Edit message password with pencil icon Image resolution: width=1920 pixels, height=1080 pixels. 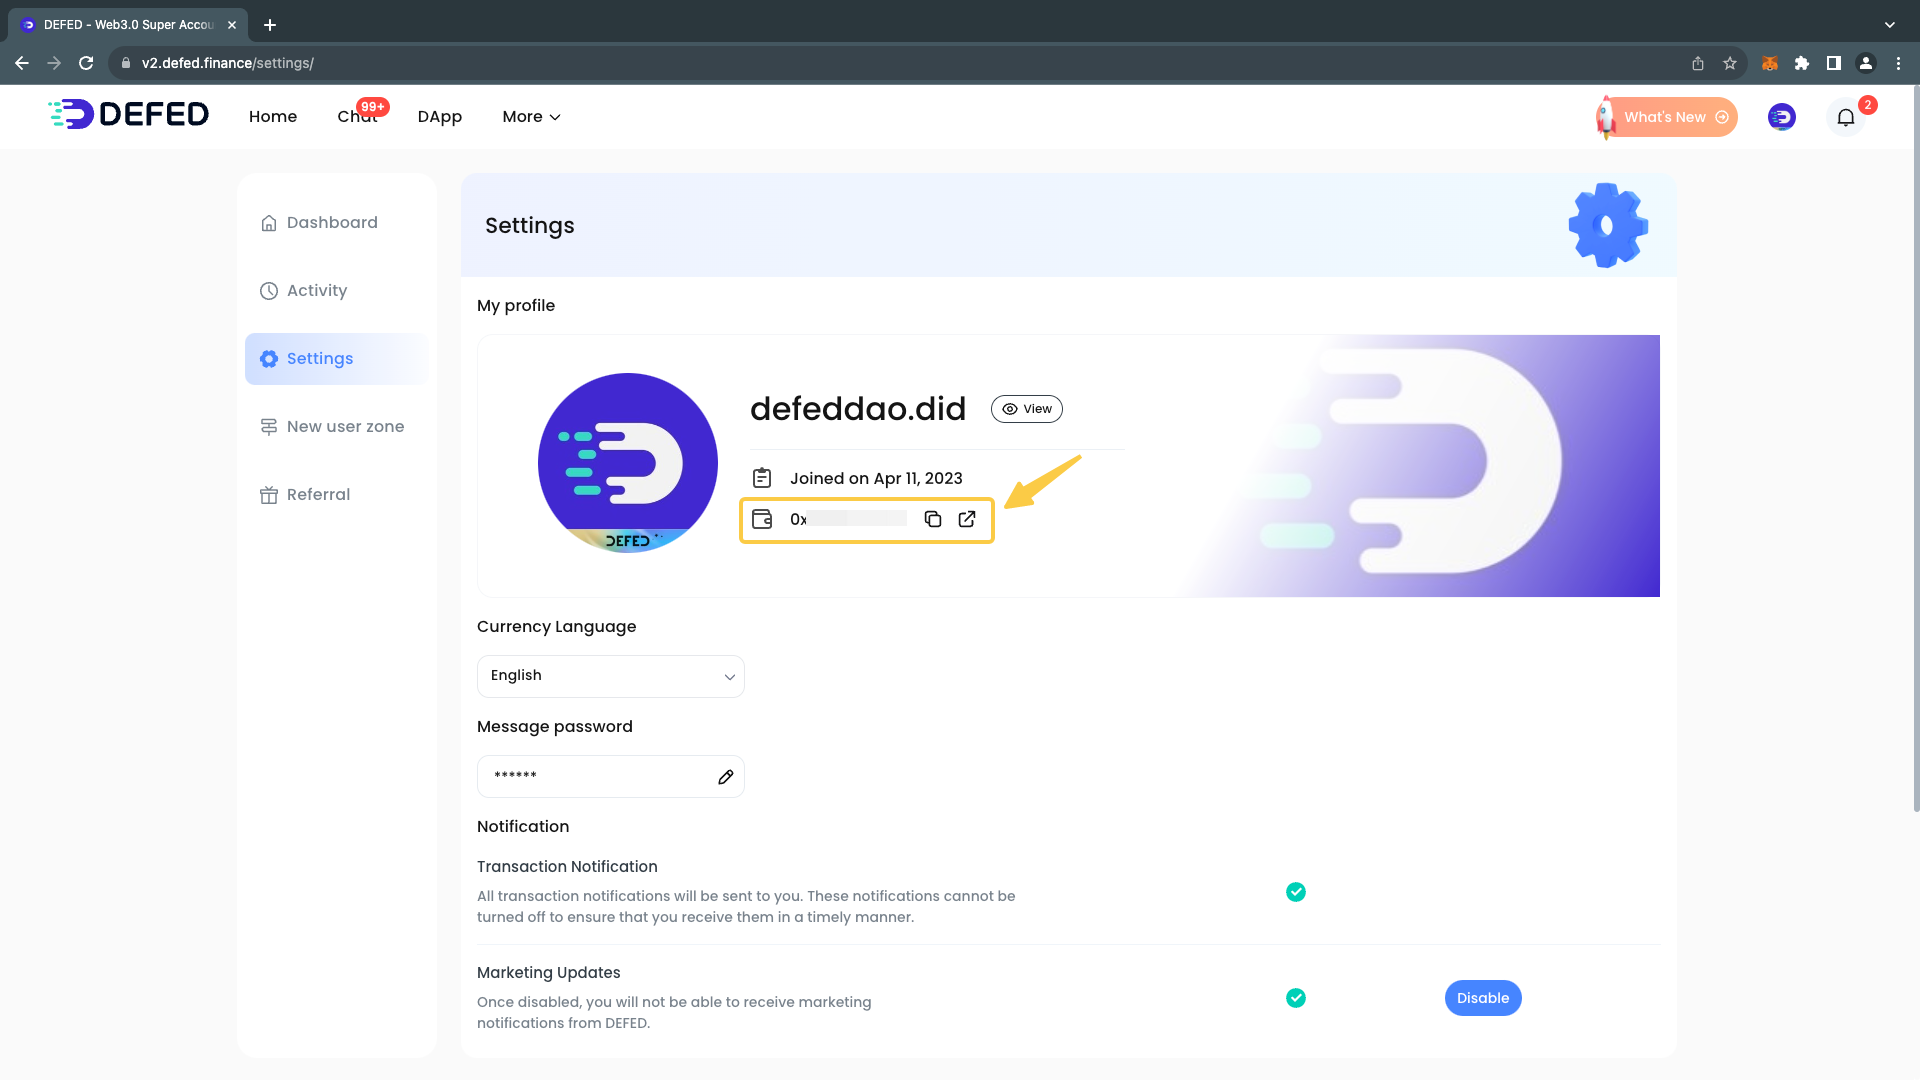726,777
